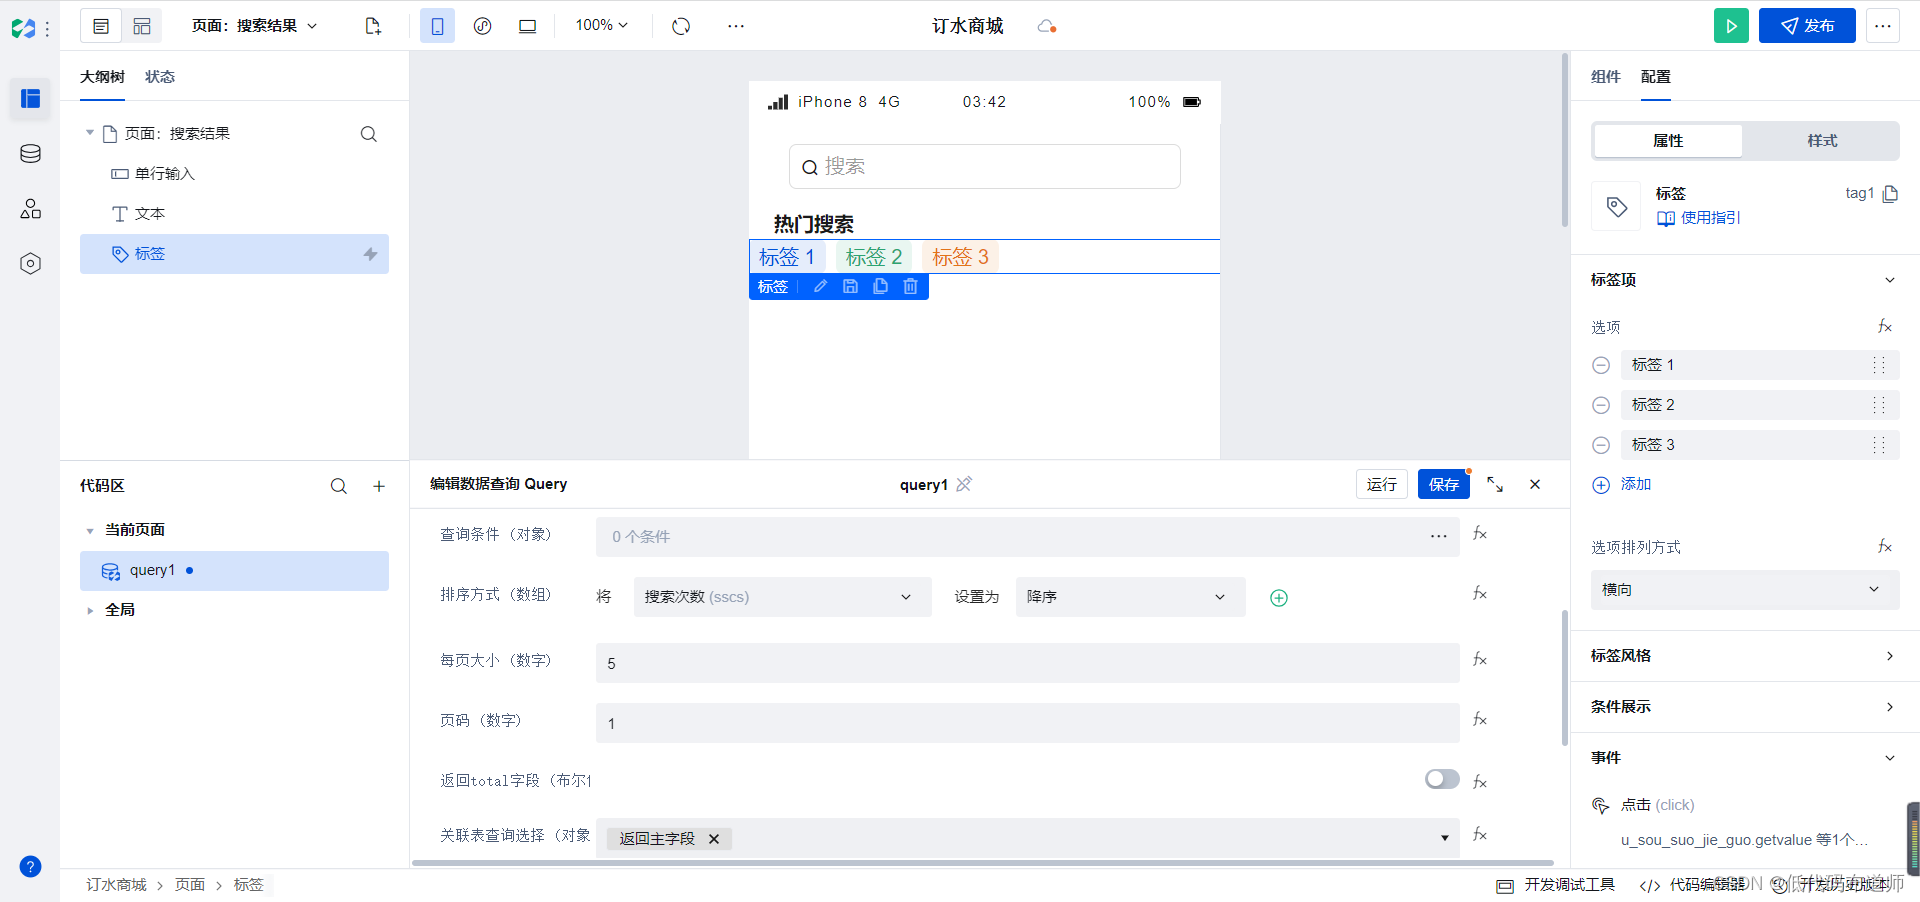Search in the code area panel

click(339, 486)
